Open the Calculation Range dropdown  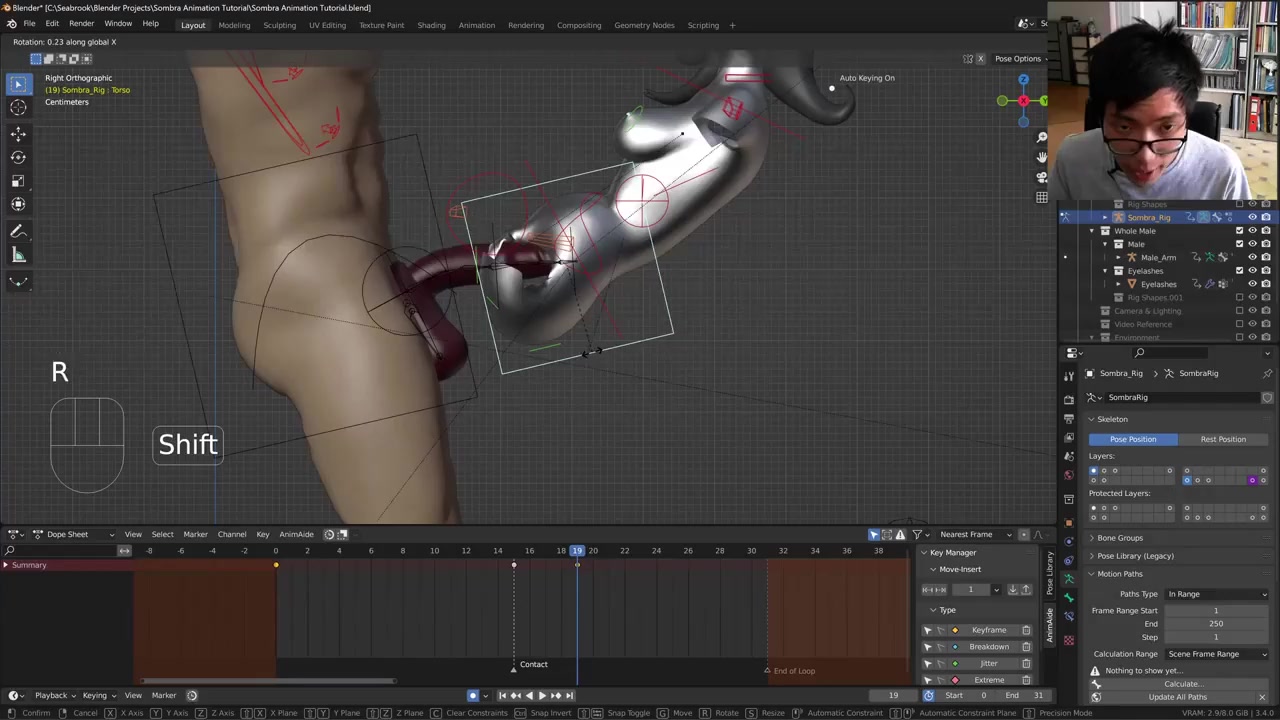1216,654
